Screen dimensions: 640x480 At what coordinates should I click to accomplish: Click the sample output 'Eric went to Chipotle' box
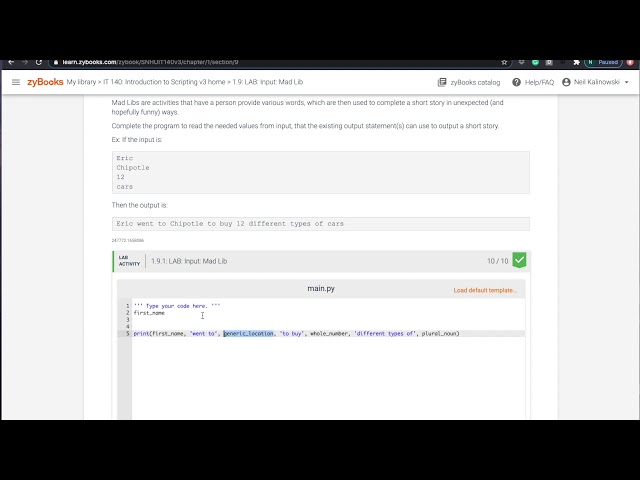tap(321, 224)
